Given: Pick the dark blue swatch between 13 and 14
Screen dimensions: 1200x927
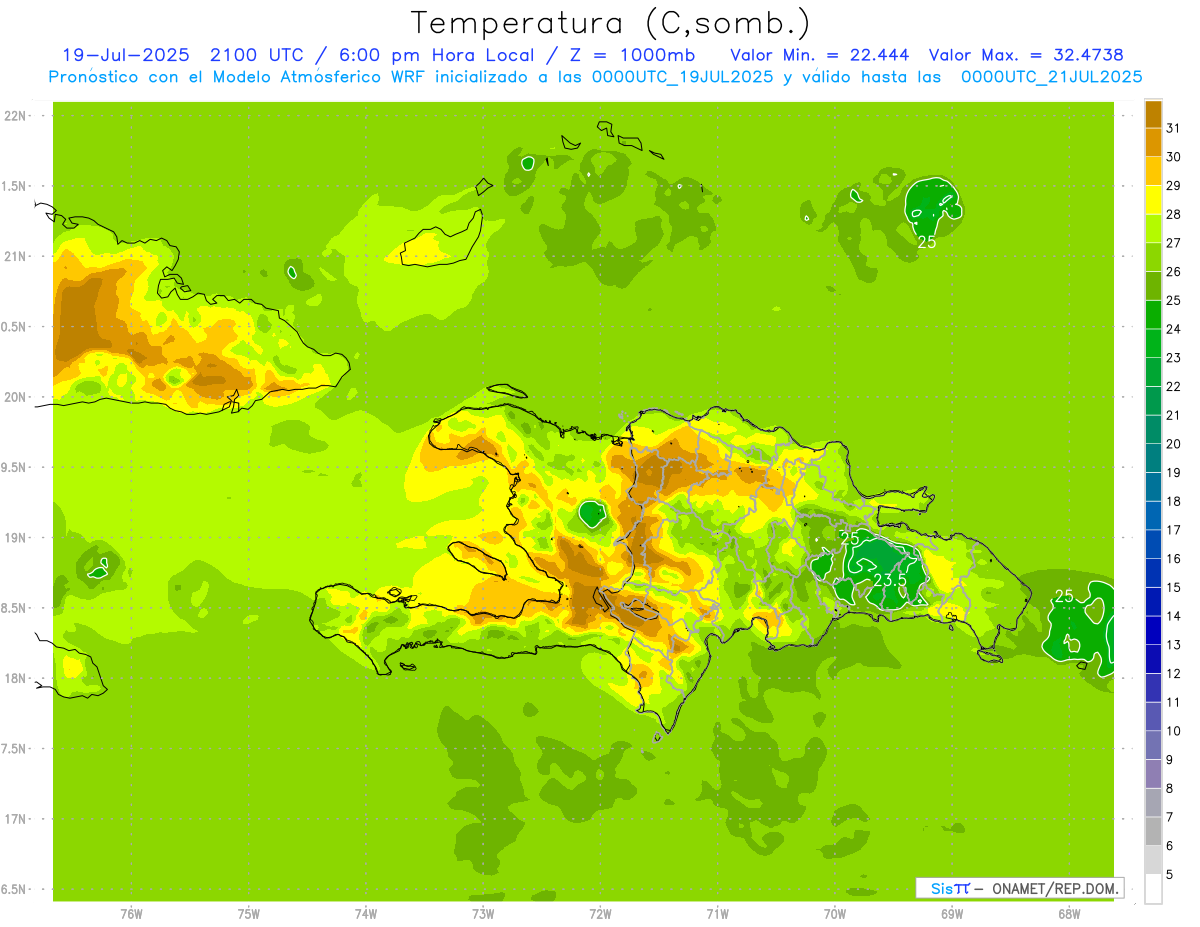Looking at the screenshot, I should click(1153, 630).
